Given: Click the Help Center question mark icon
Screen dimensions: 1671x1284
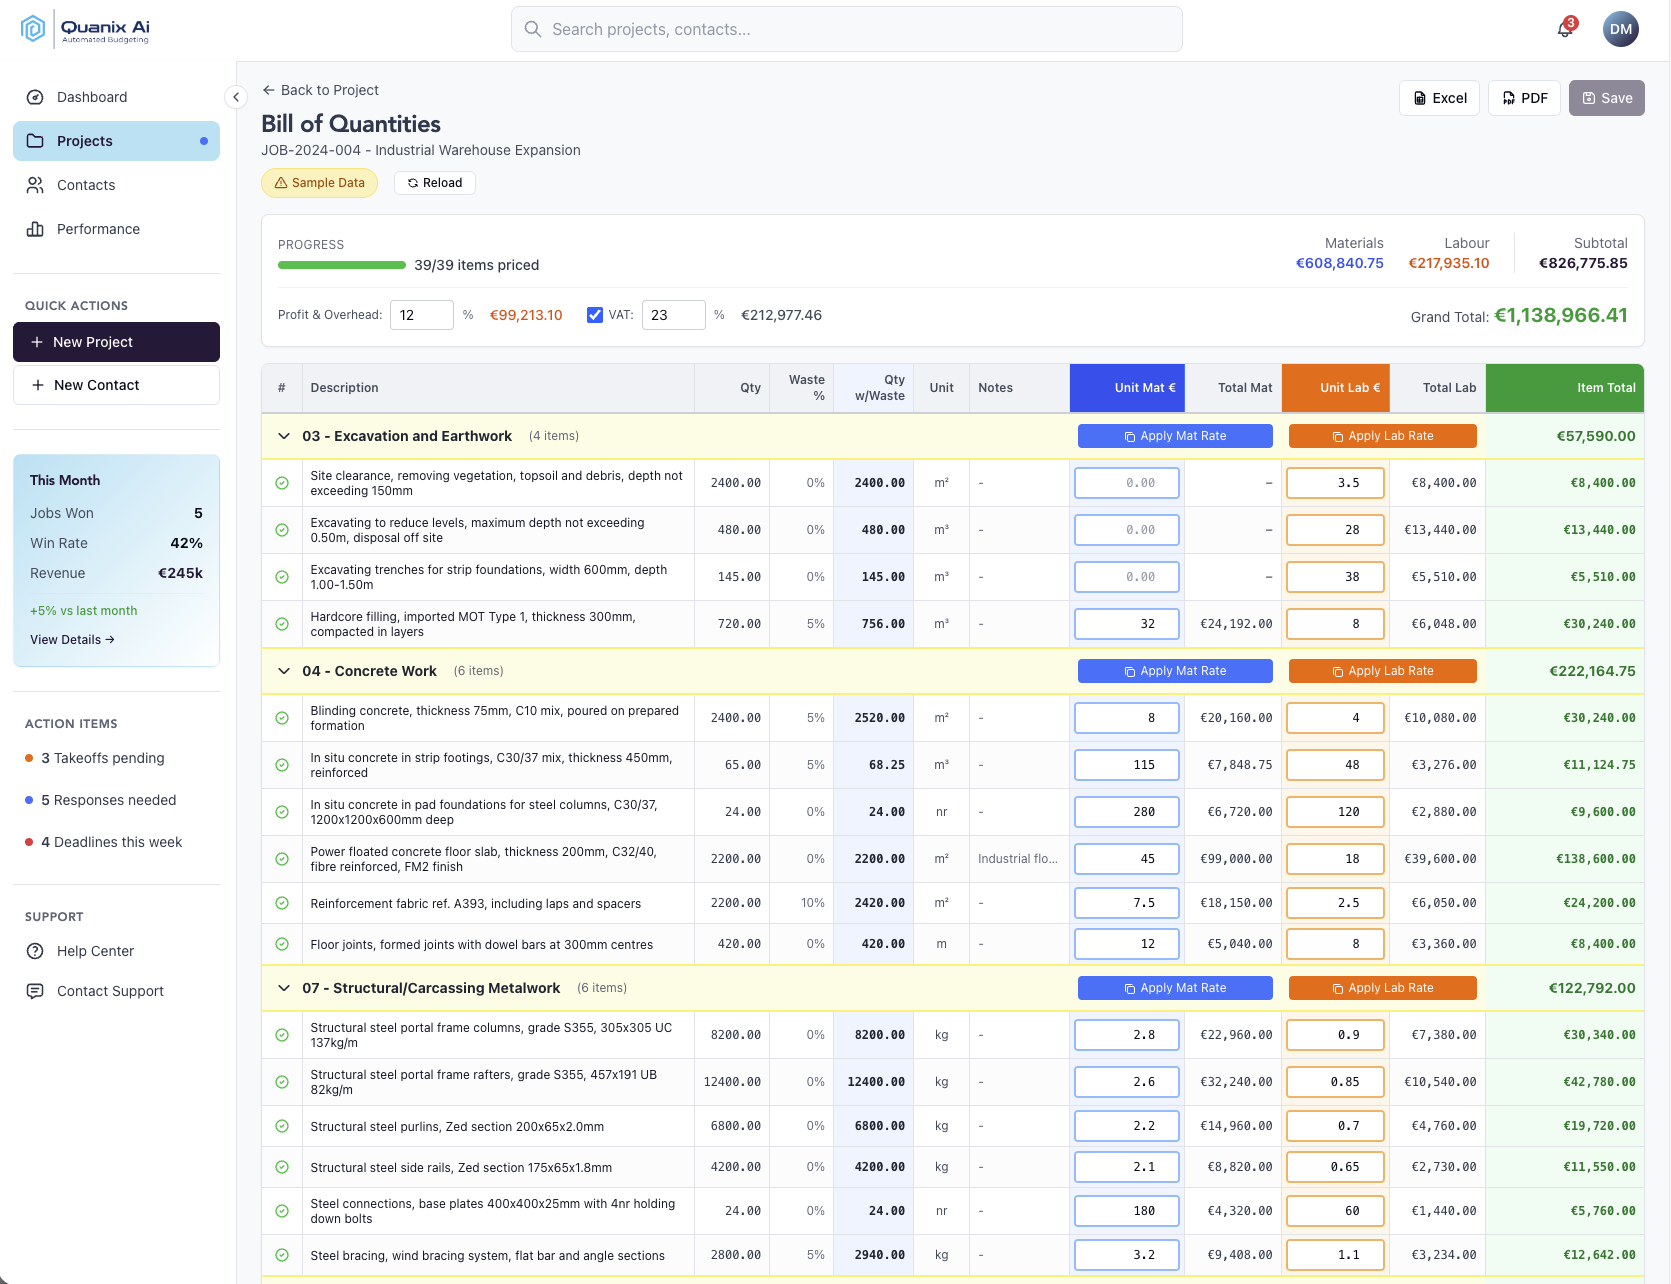Looking at the screenshot, I should tap(35, 951).
